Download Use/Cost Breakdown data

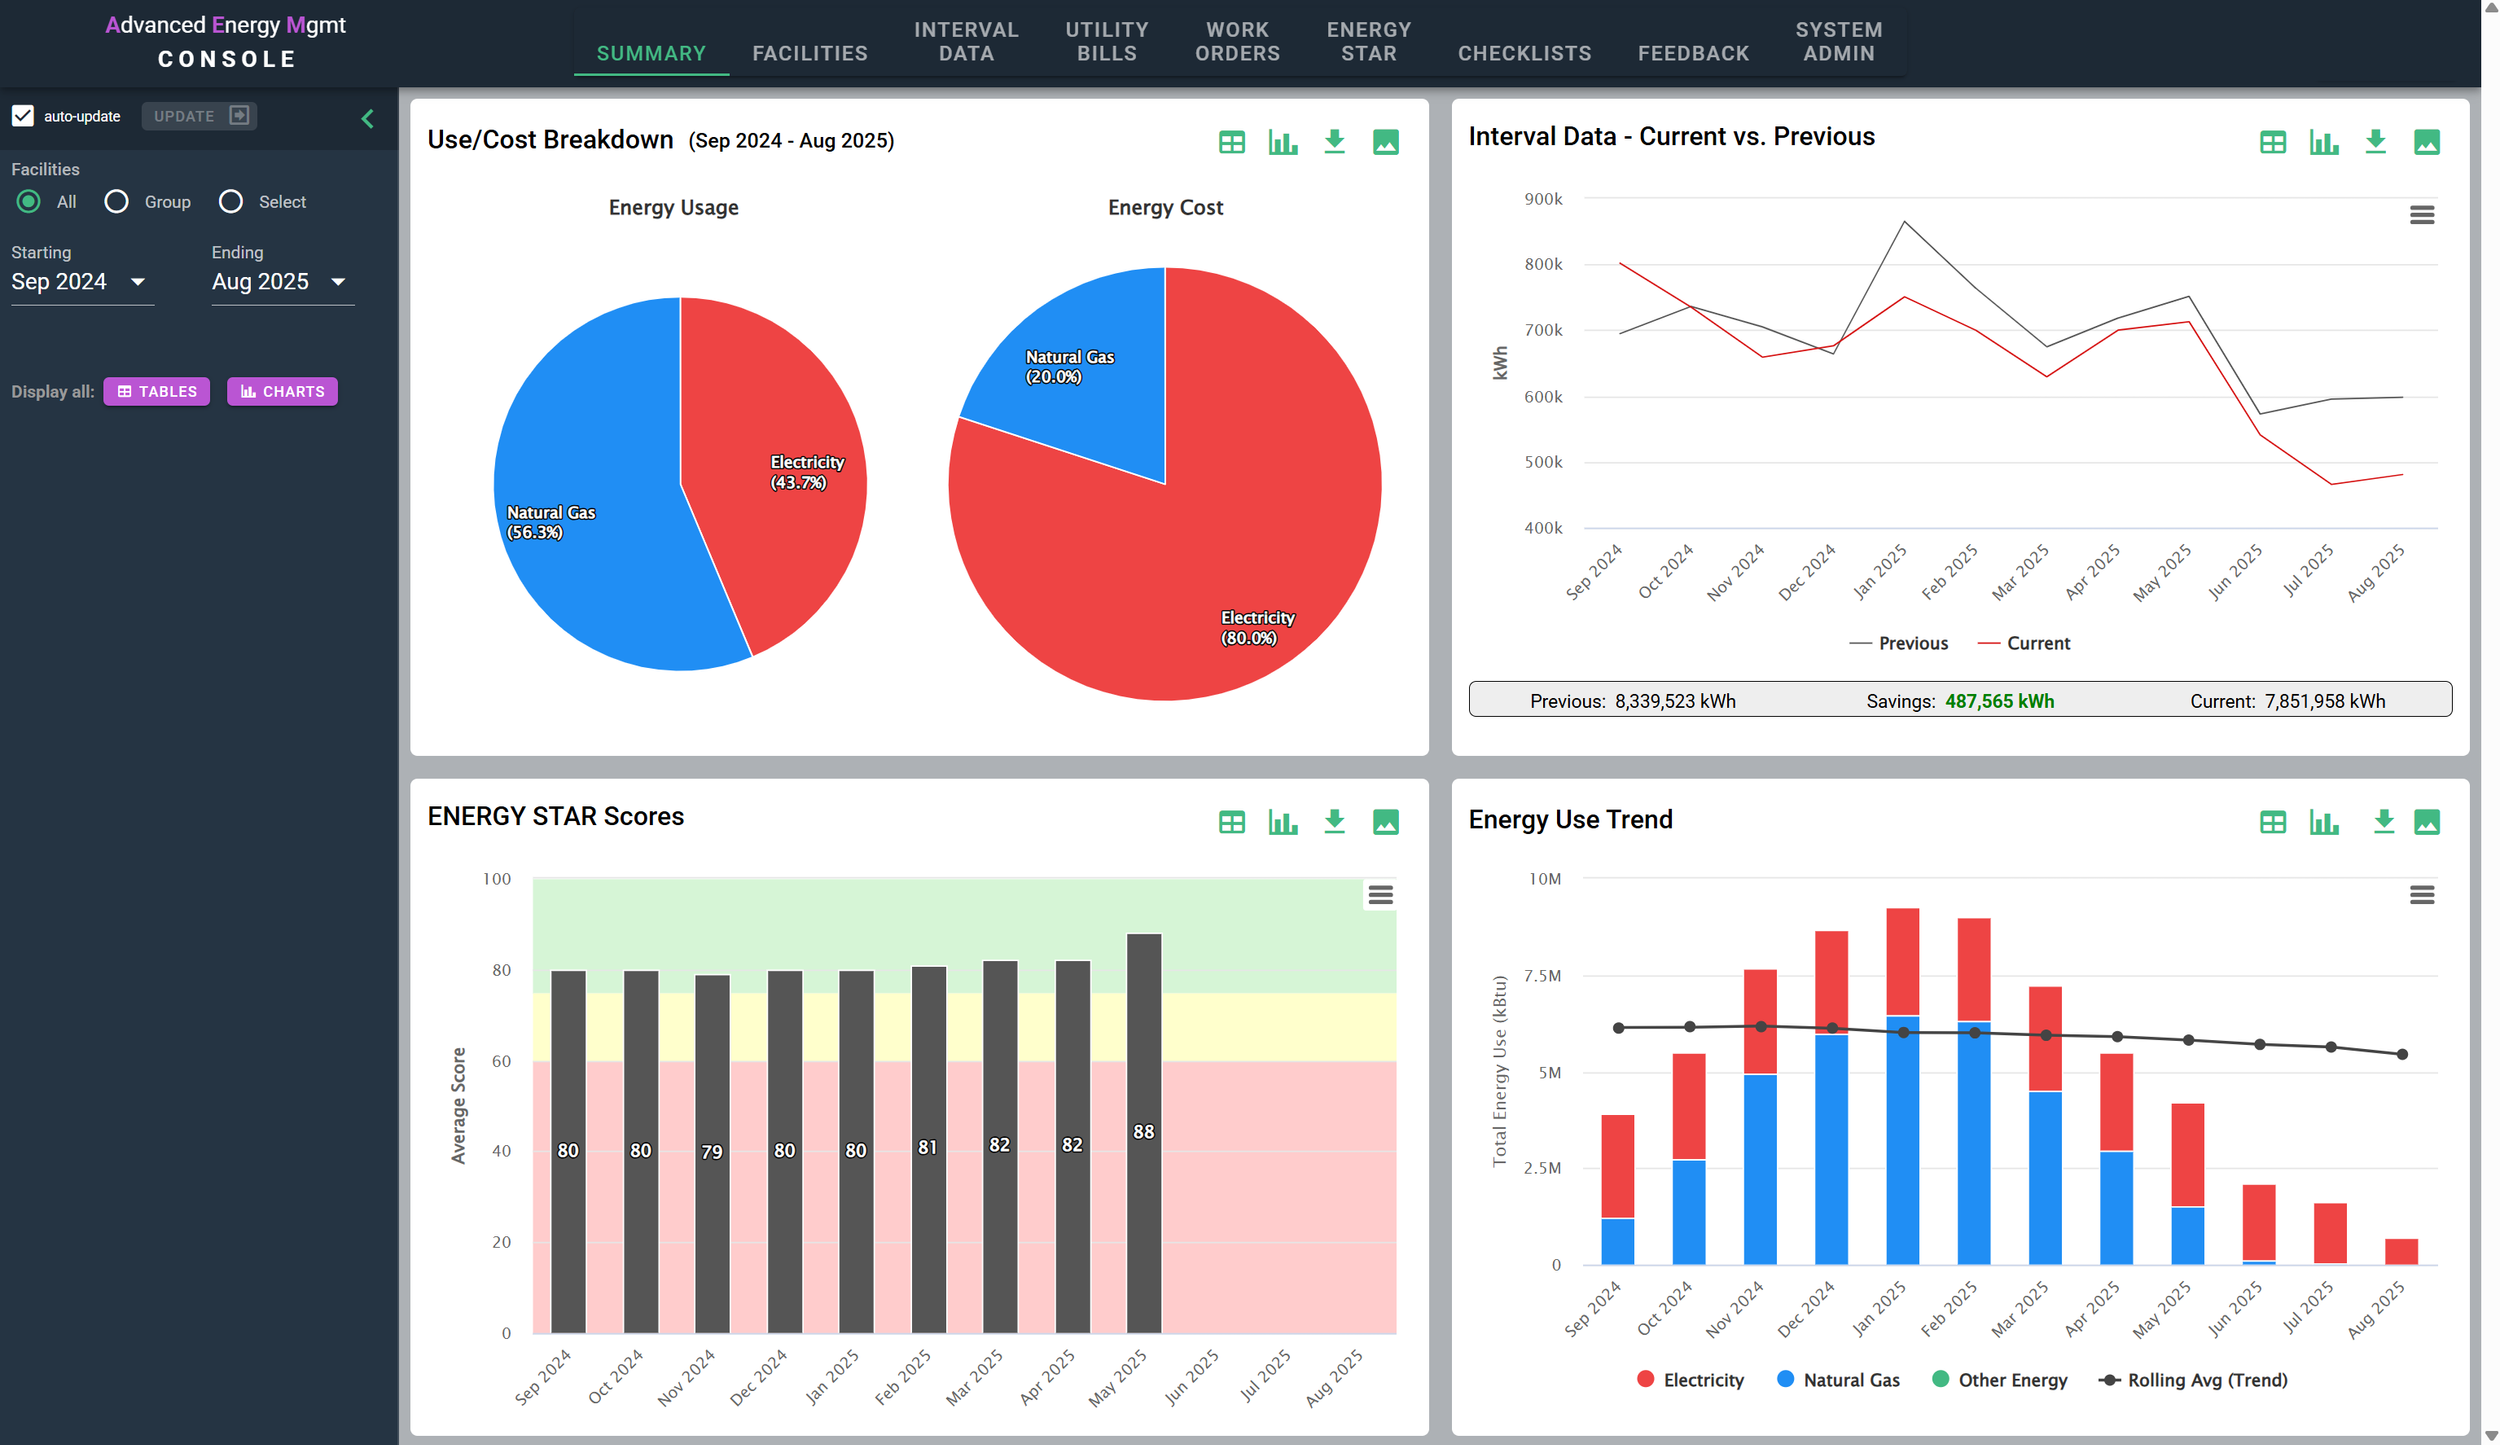coord(1334,142)
